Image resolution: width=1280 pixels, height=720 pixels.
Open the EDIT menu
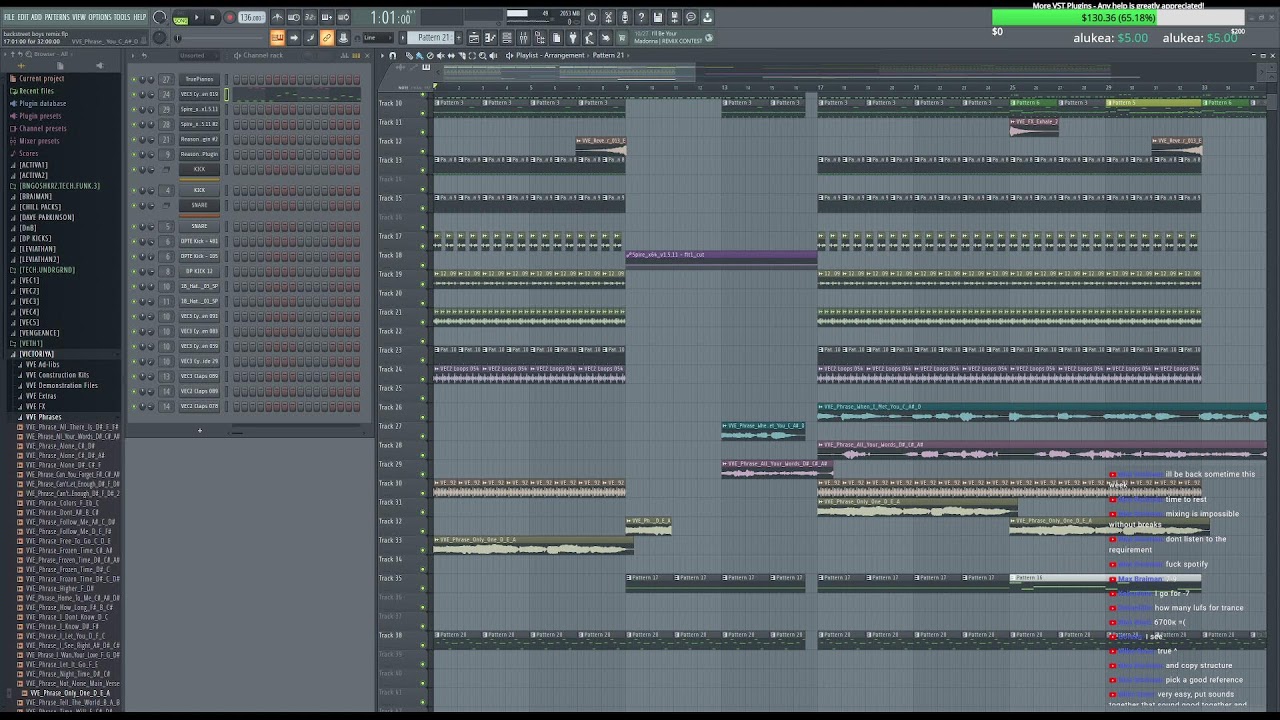pos(23,17)
